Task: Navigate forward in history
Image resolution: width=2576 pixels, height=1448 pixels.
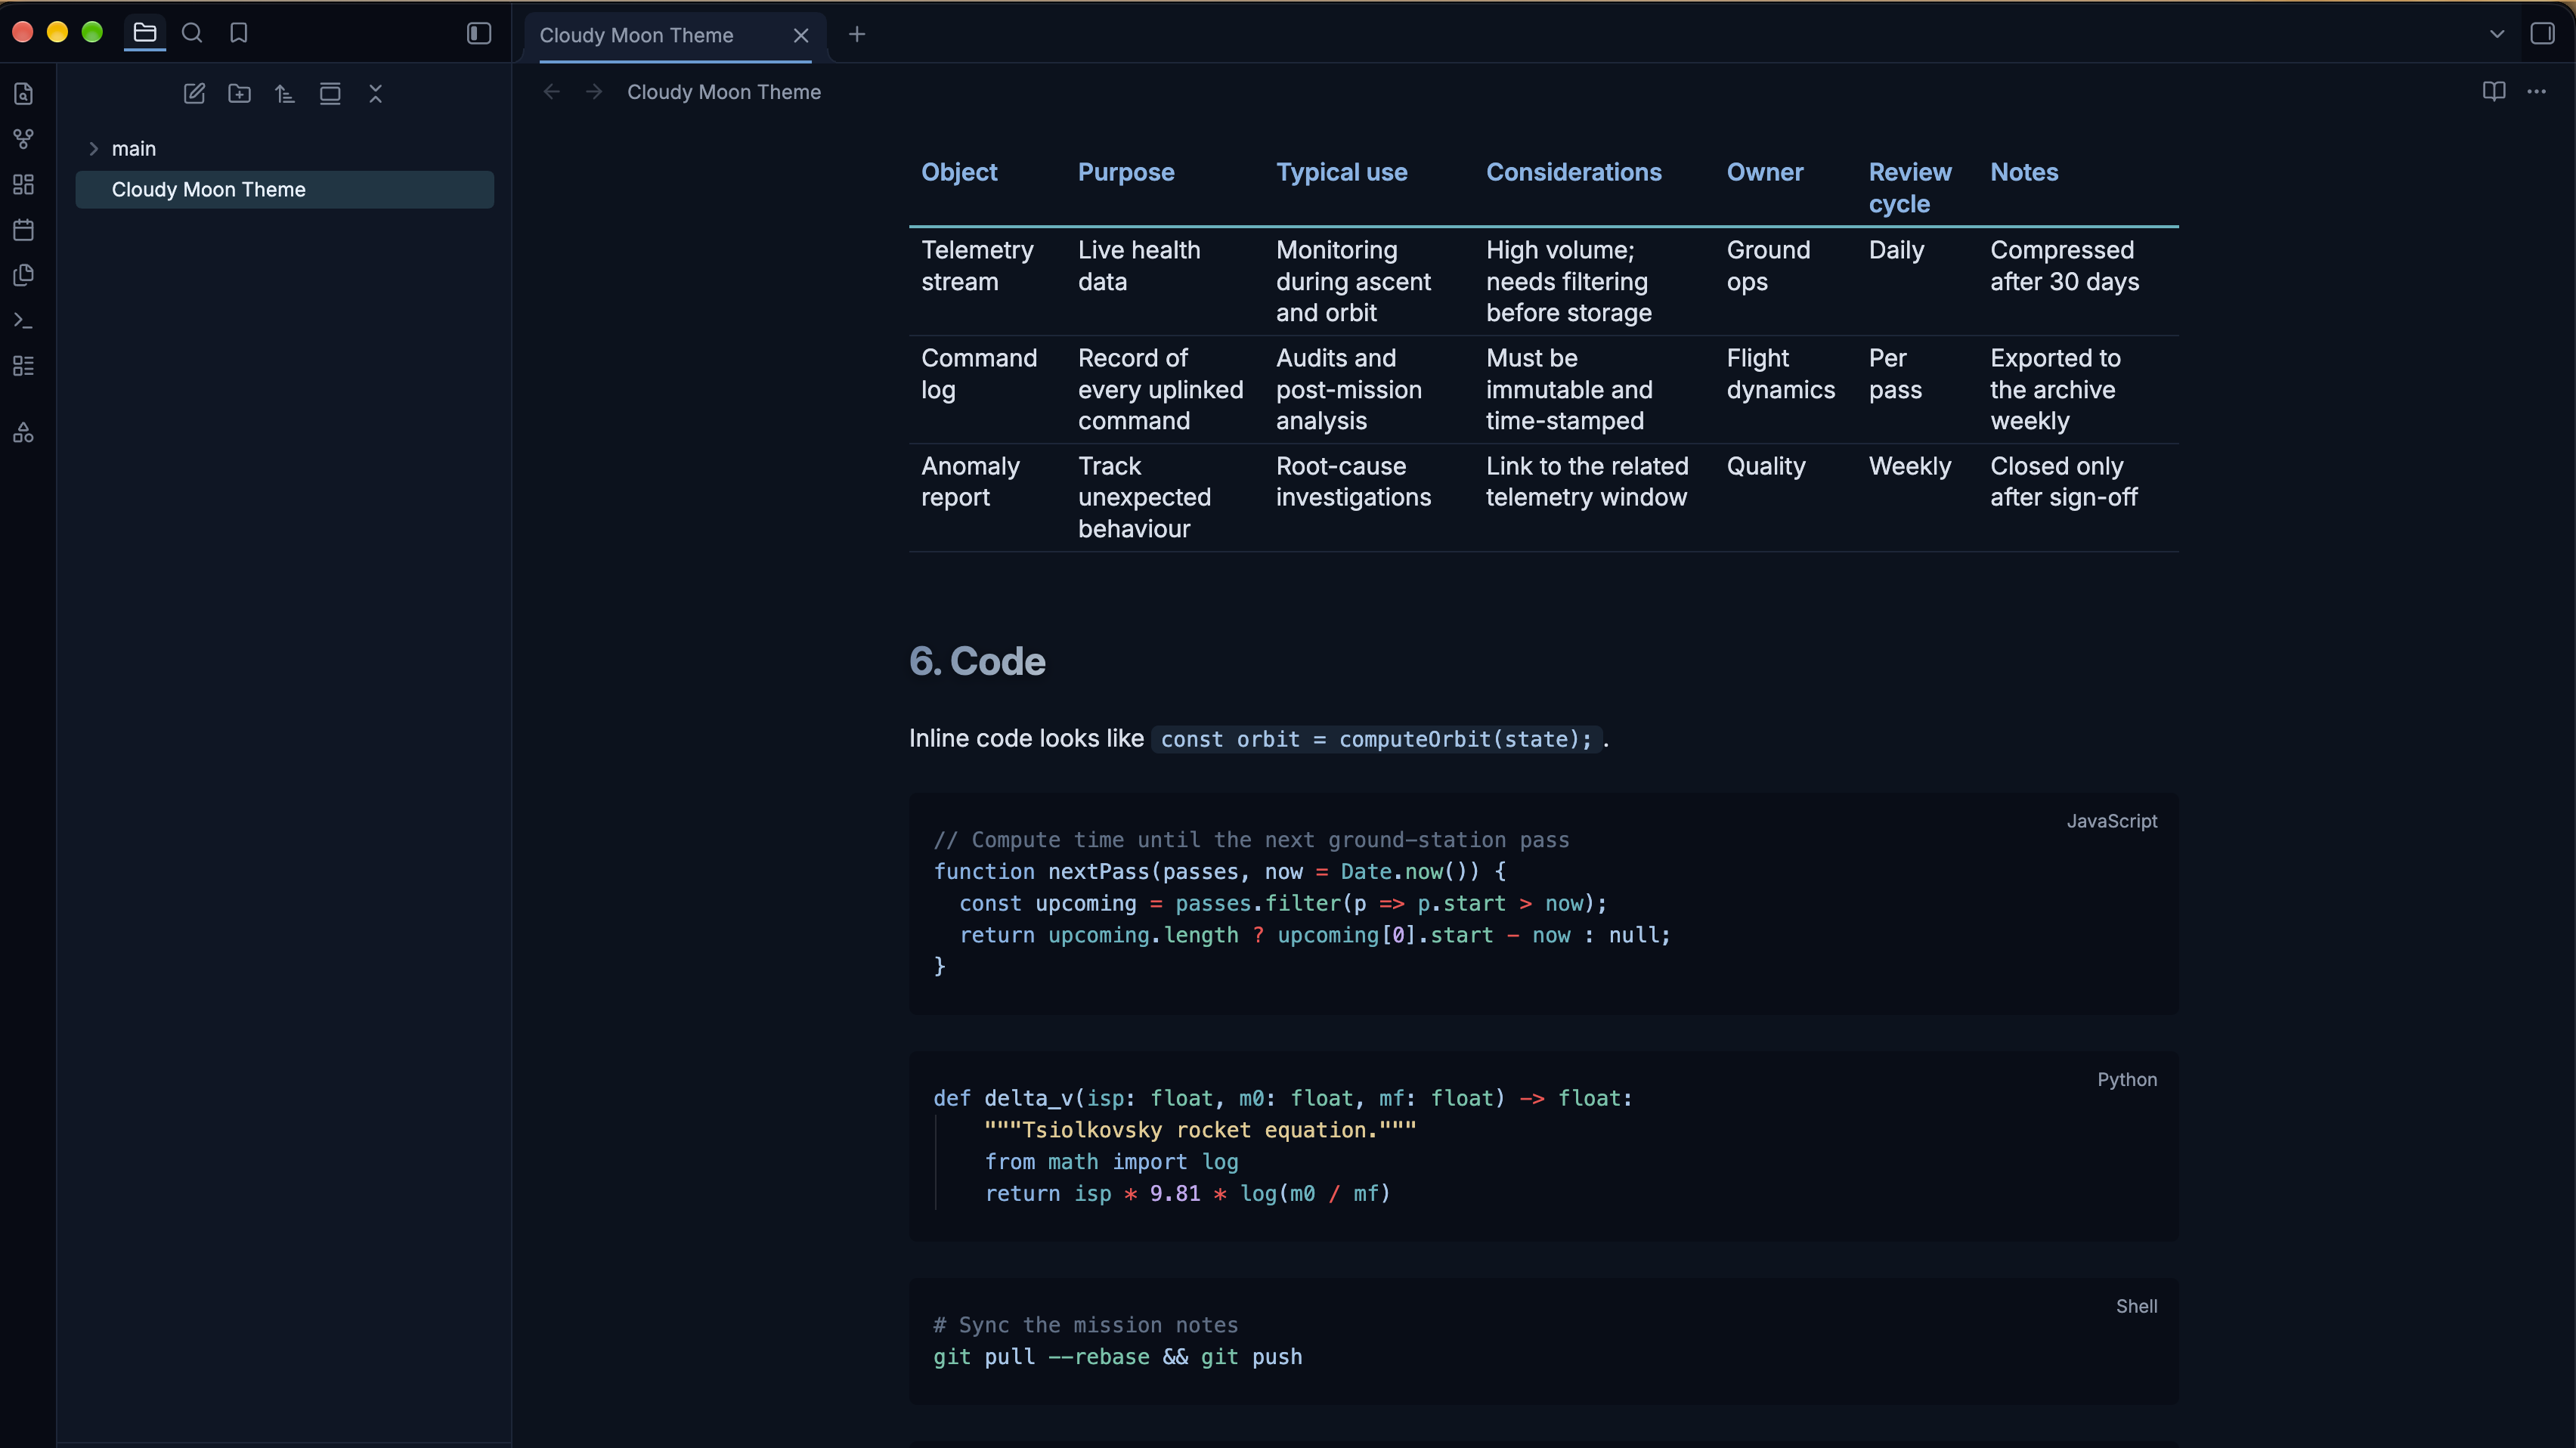Action: click(x=594, y=92)
